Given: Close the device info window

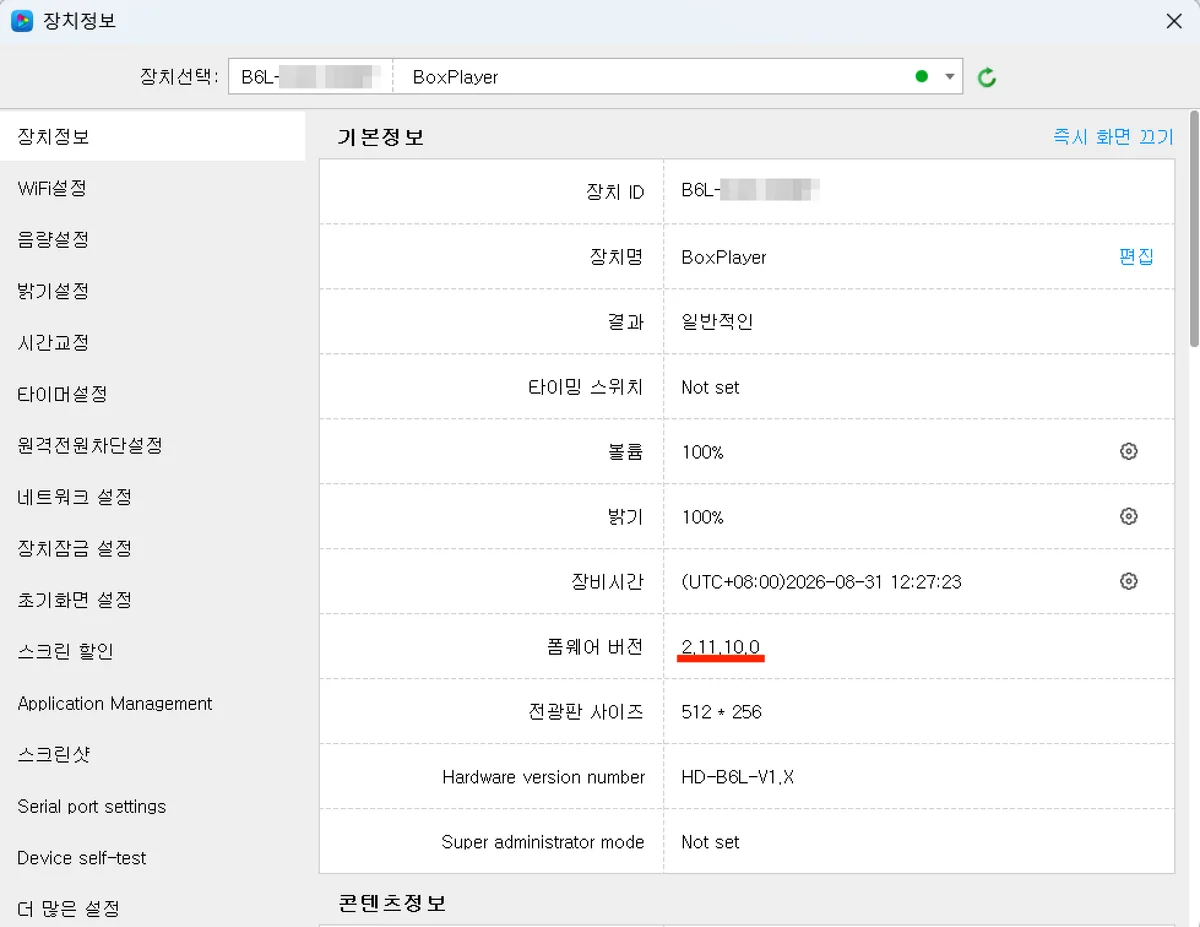Looking at the screenshot, I should click(1174, 21).
